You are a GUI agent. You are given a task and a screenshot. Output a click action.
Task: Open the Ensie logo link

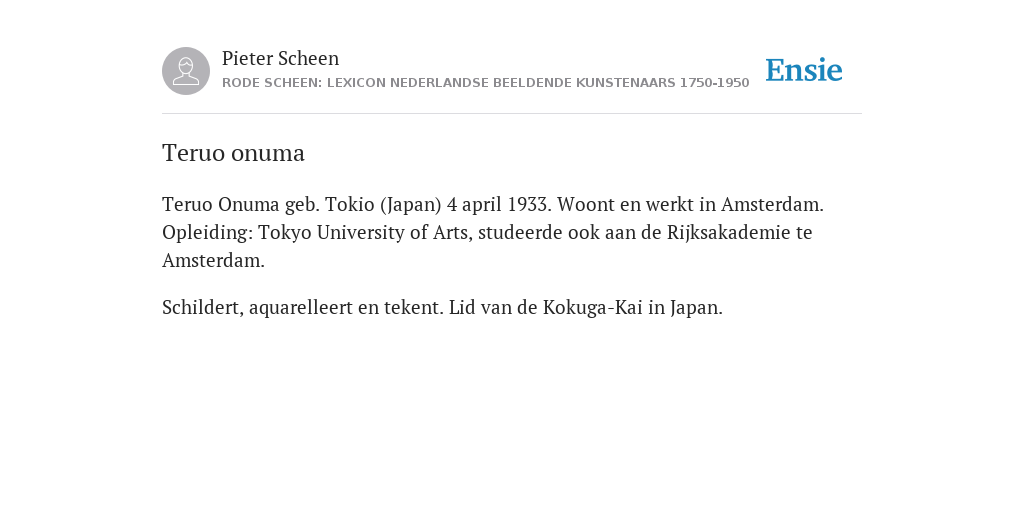(804, 70)
